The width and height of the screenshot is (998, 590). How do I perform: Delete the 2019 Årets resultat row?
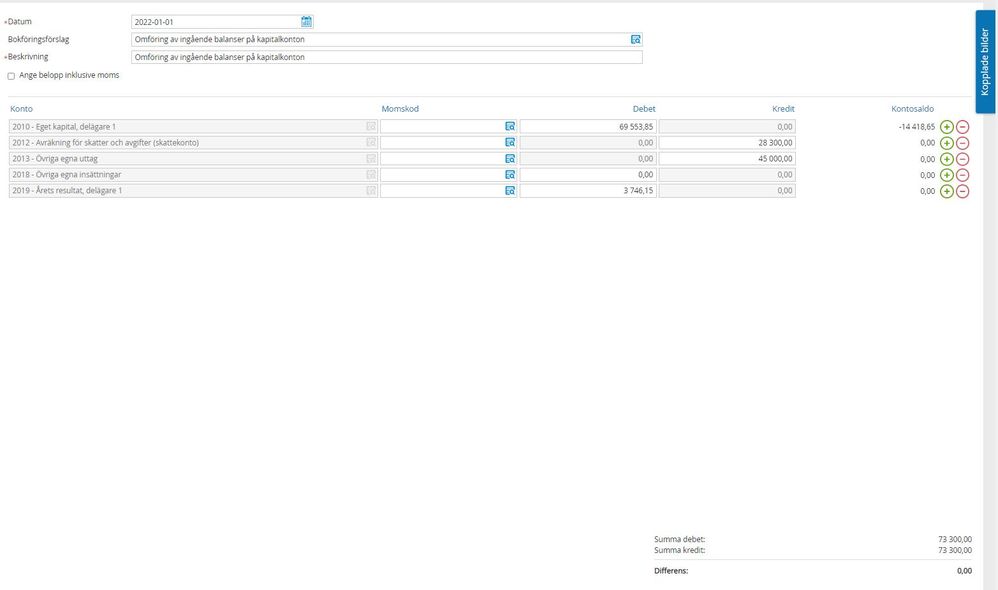[x=962, y=191]
